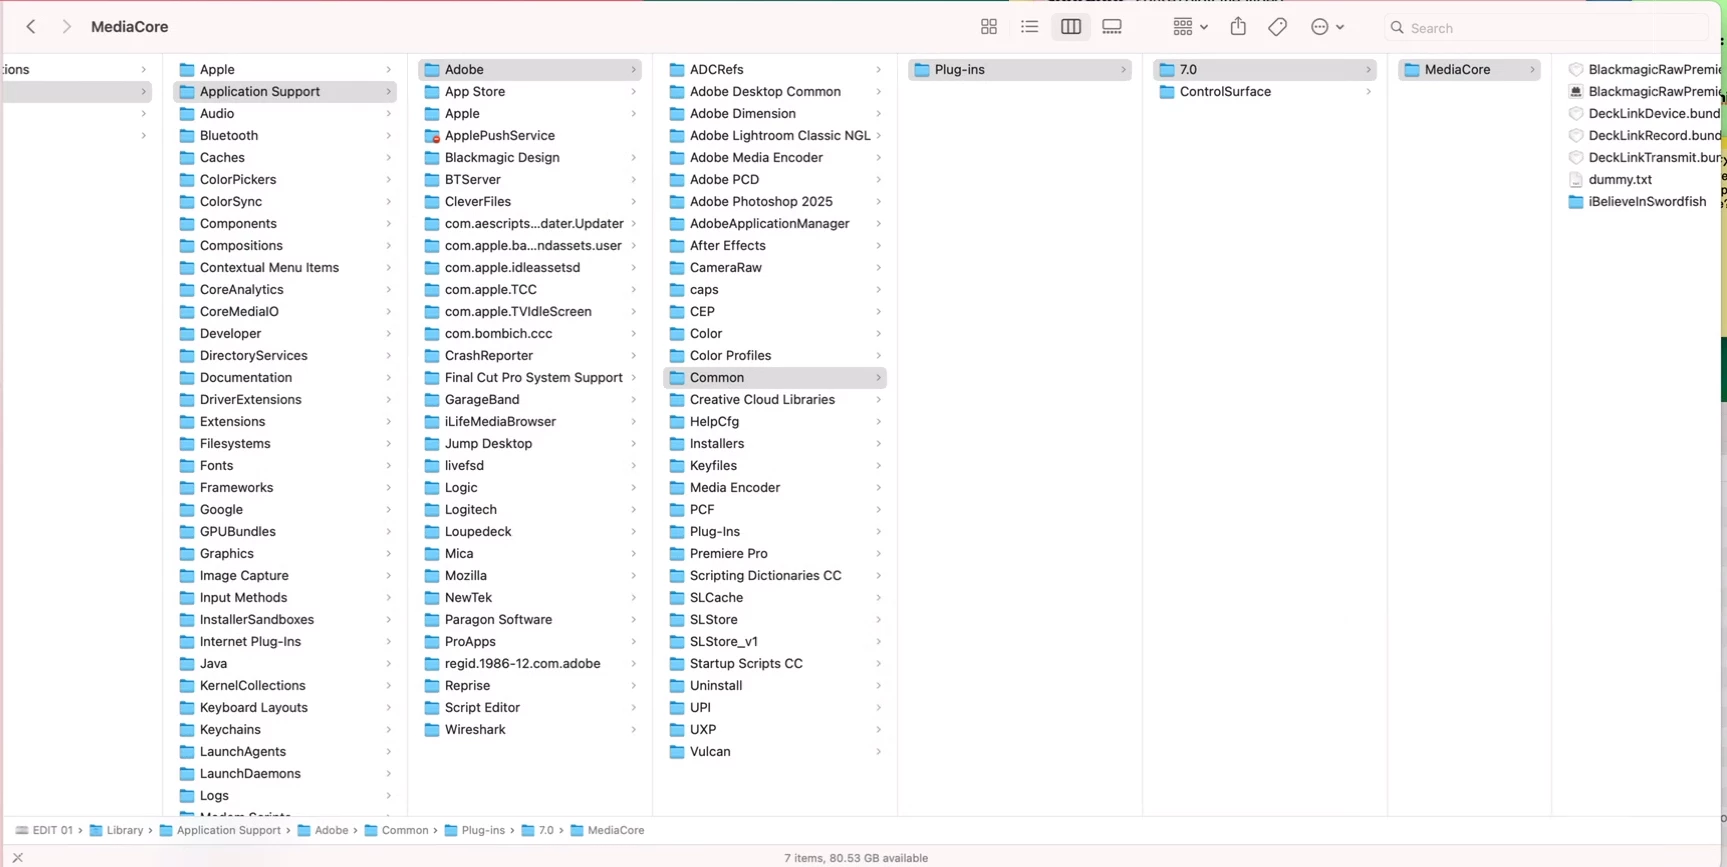The height and width of the screenshot is (867, 1727).
Task: Click the Share toolbar icon
Action: 1238,27
